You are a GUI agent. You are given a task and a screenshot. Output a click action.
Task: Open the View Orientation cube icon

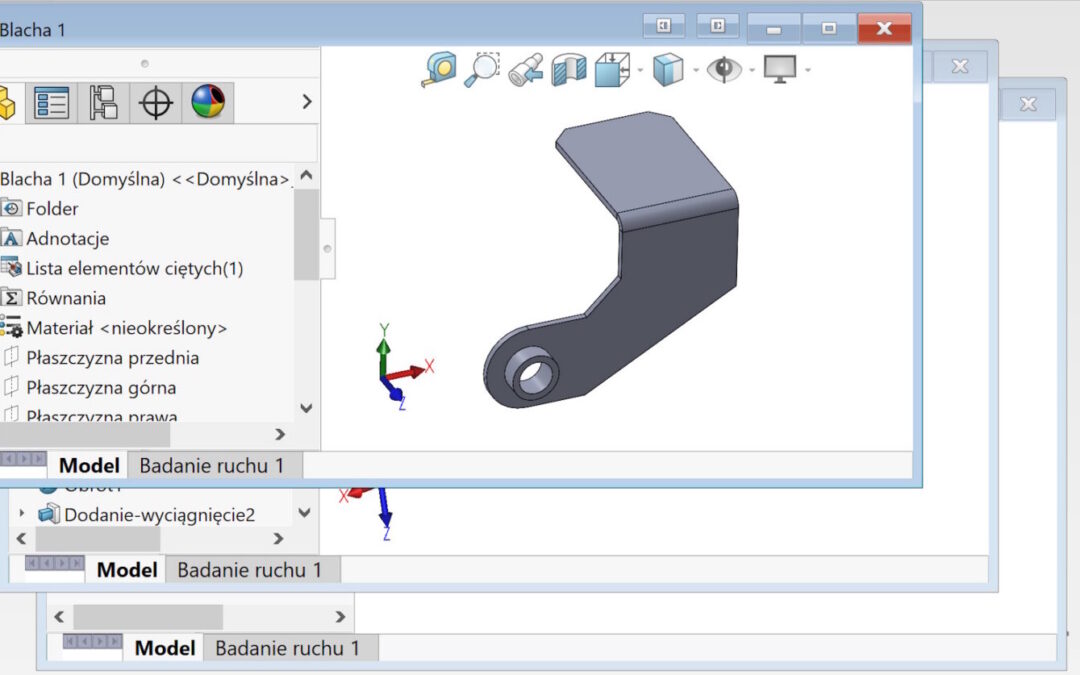click(610, 69)
